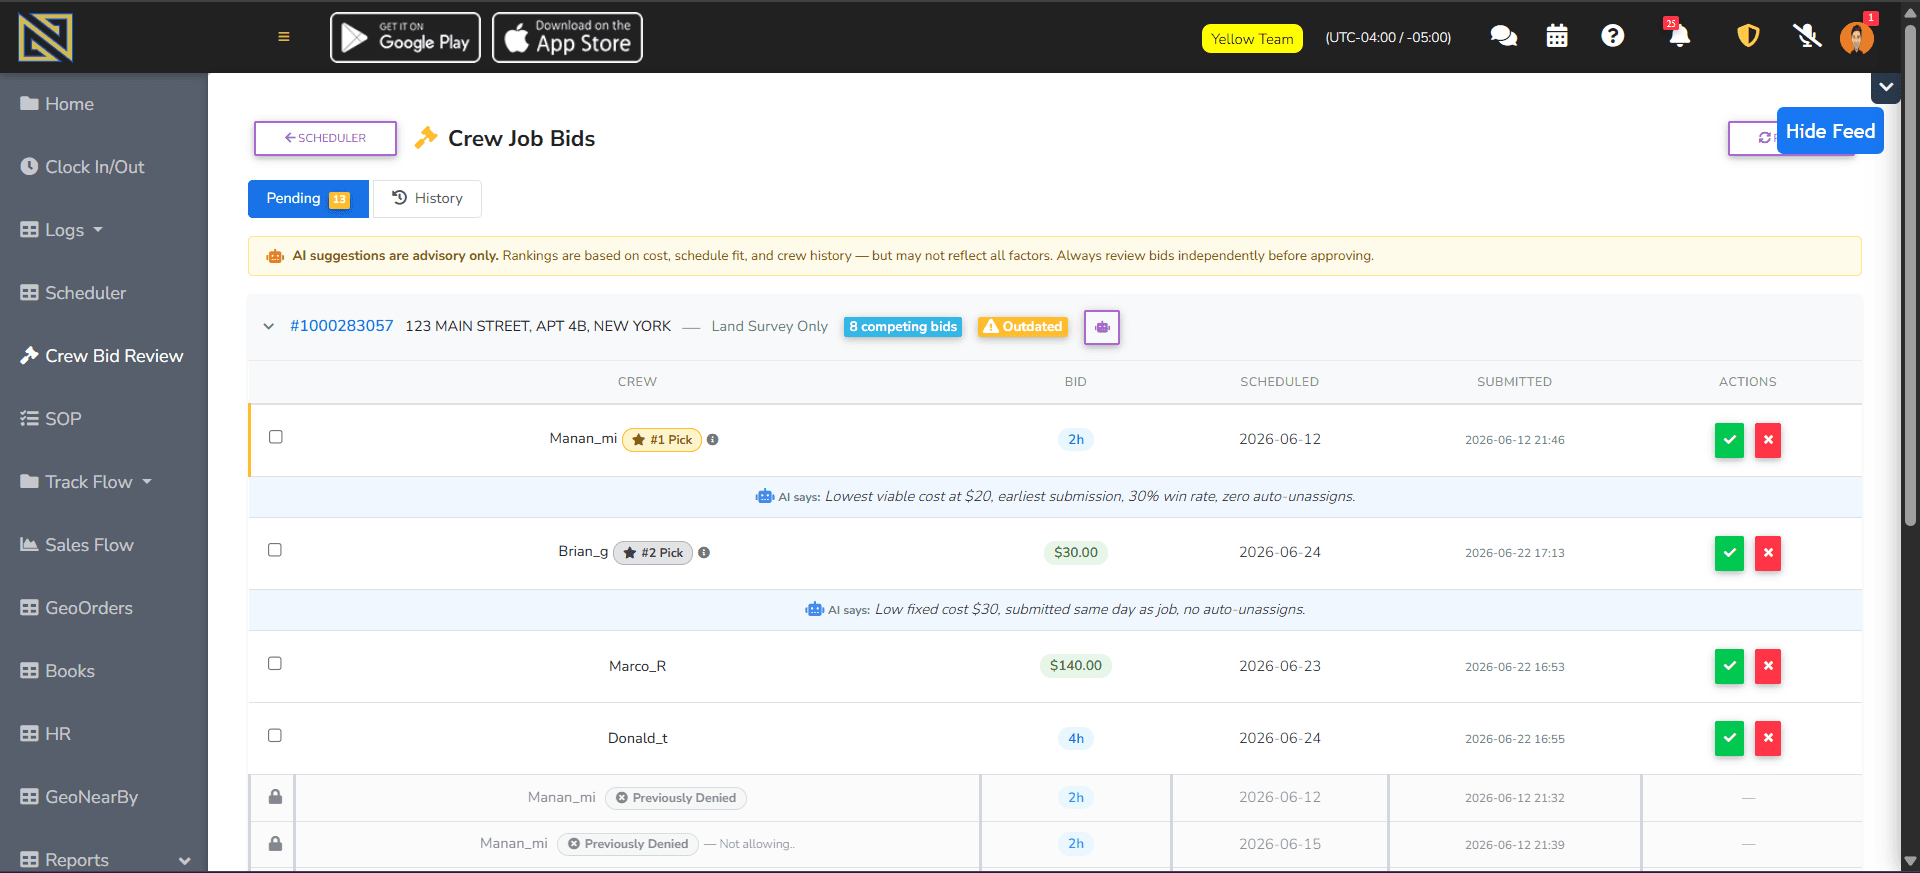The height and width of the screenshot is (873, 1920).
Task: Click the page vertical scrollbar
Action: [x=1911, y=275]
